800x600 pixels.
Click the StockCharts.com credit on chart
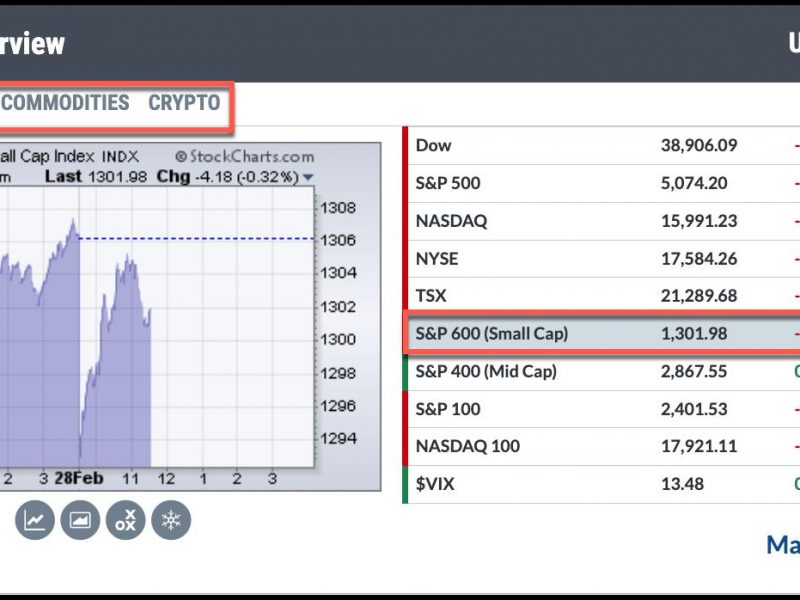point(244,157)
